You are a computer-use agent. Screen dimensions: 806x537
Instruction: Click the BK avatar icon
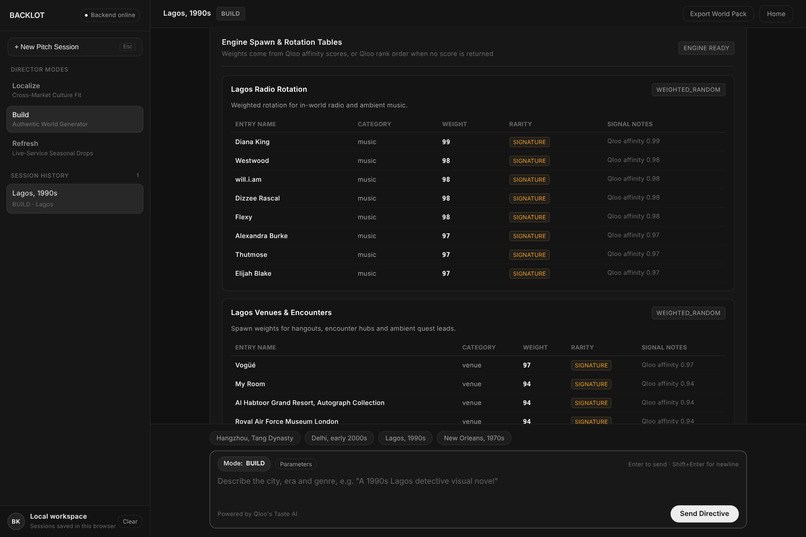pos(16,521)
